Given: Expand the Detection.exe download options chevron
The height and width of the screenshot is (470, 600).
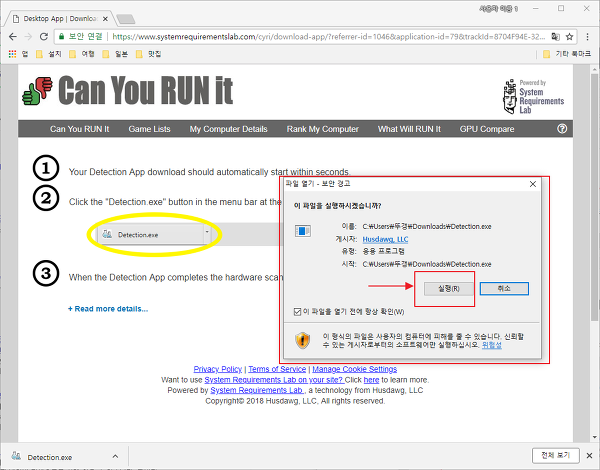Looking at the screenshot, I should 115,456.
